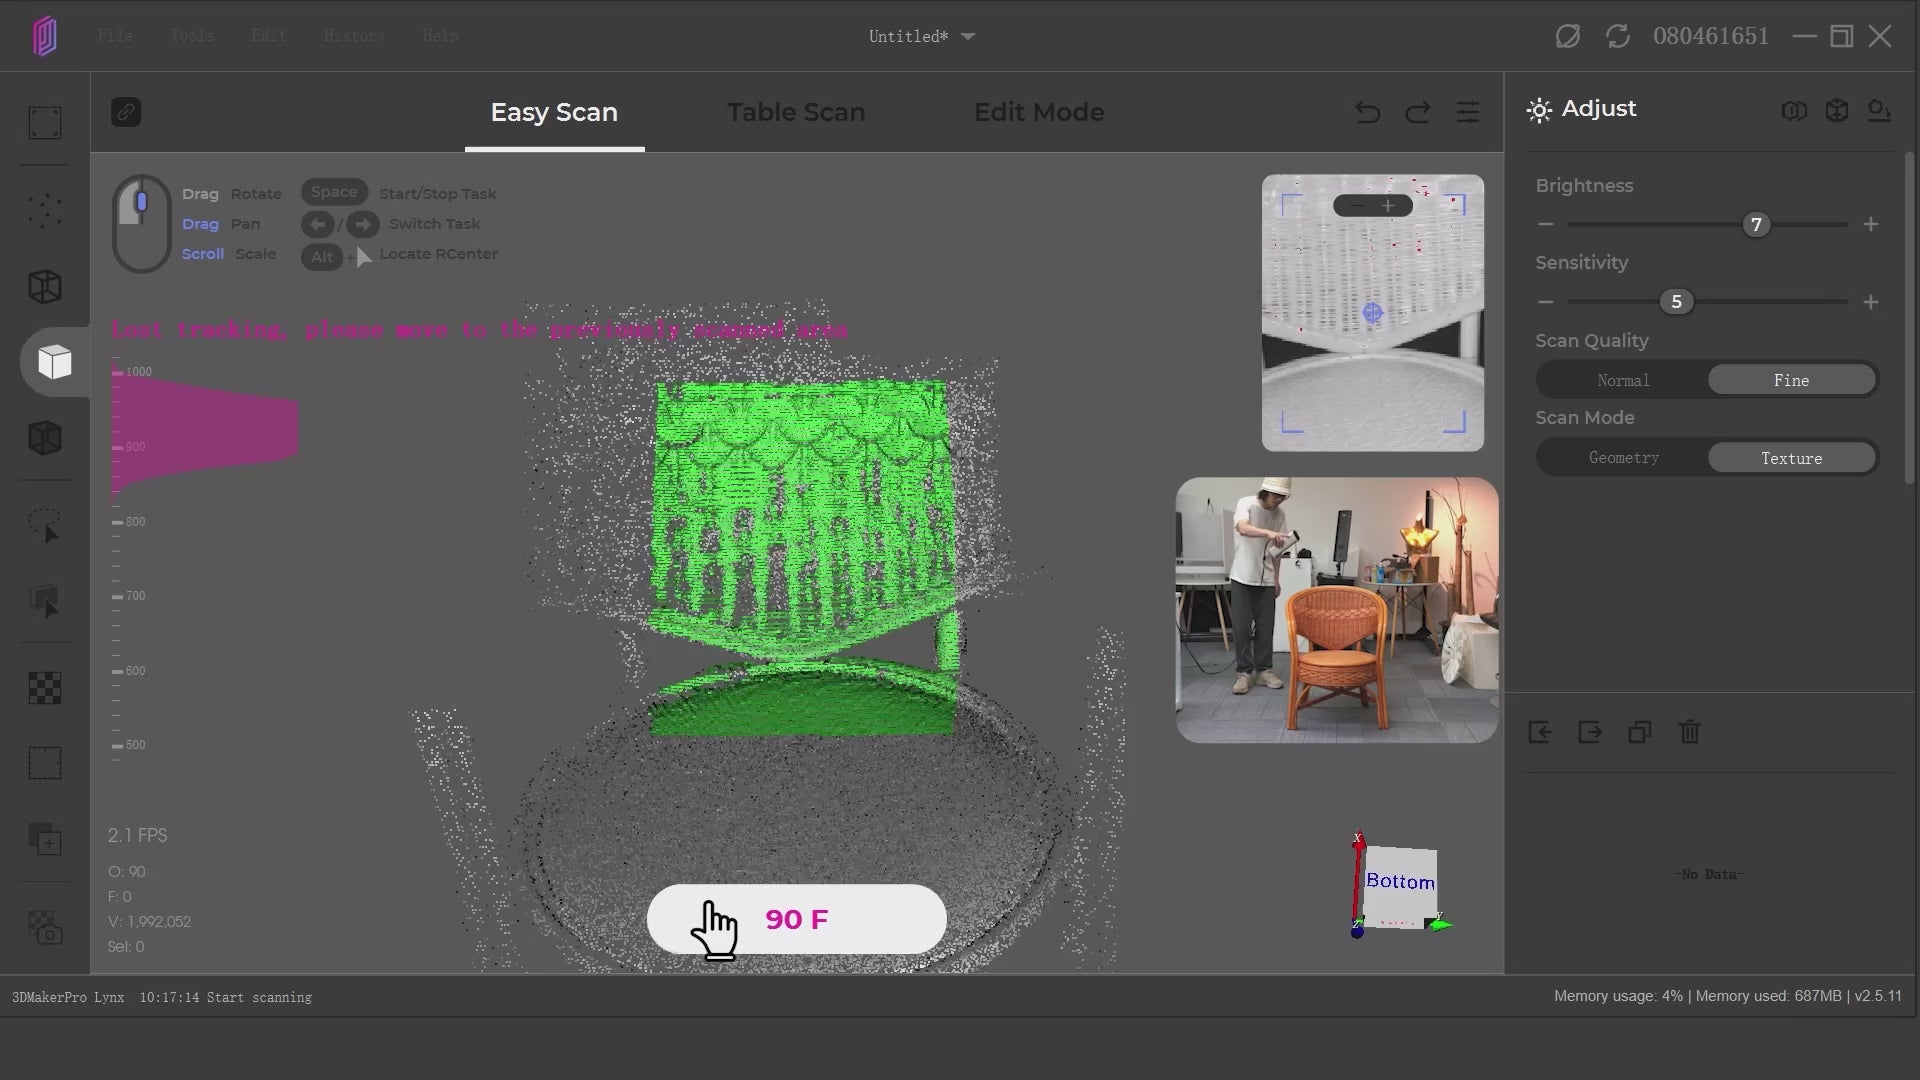Viewport: 1920px width, 1080px height.
Task: Click the Brightness slider handle showing 7
Action: 1755,225
